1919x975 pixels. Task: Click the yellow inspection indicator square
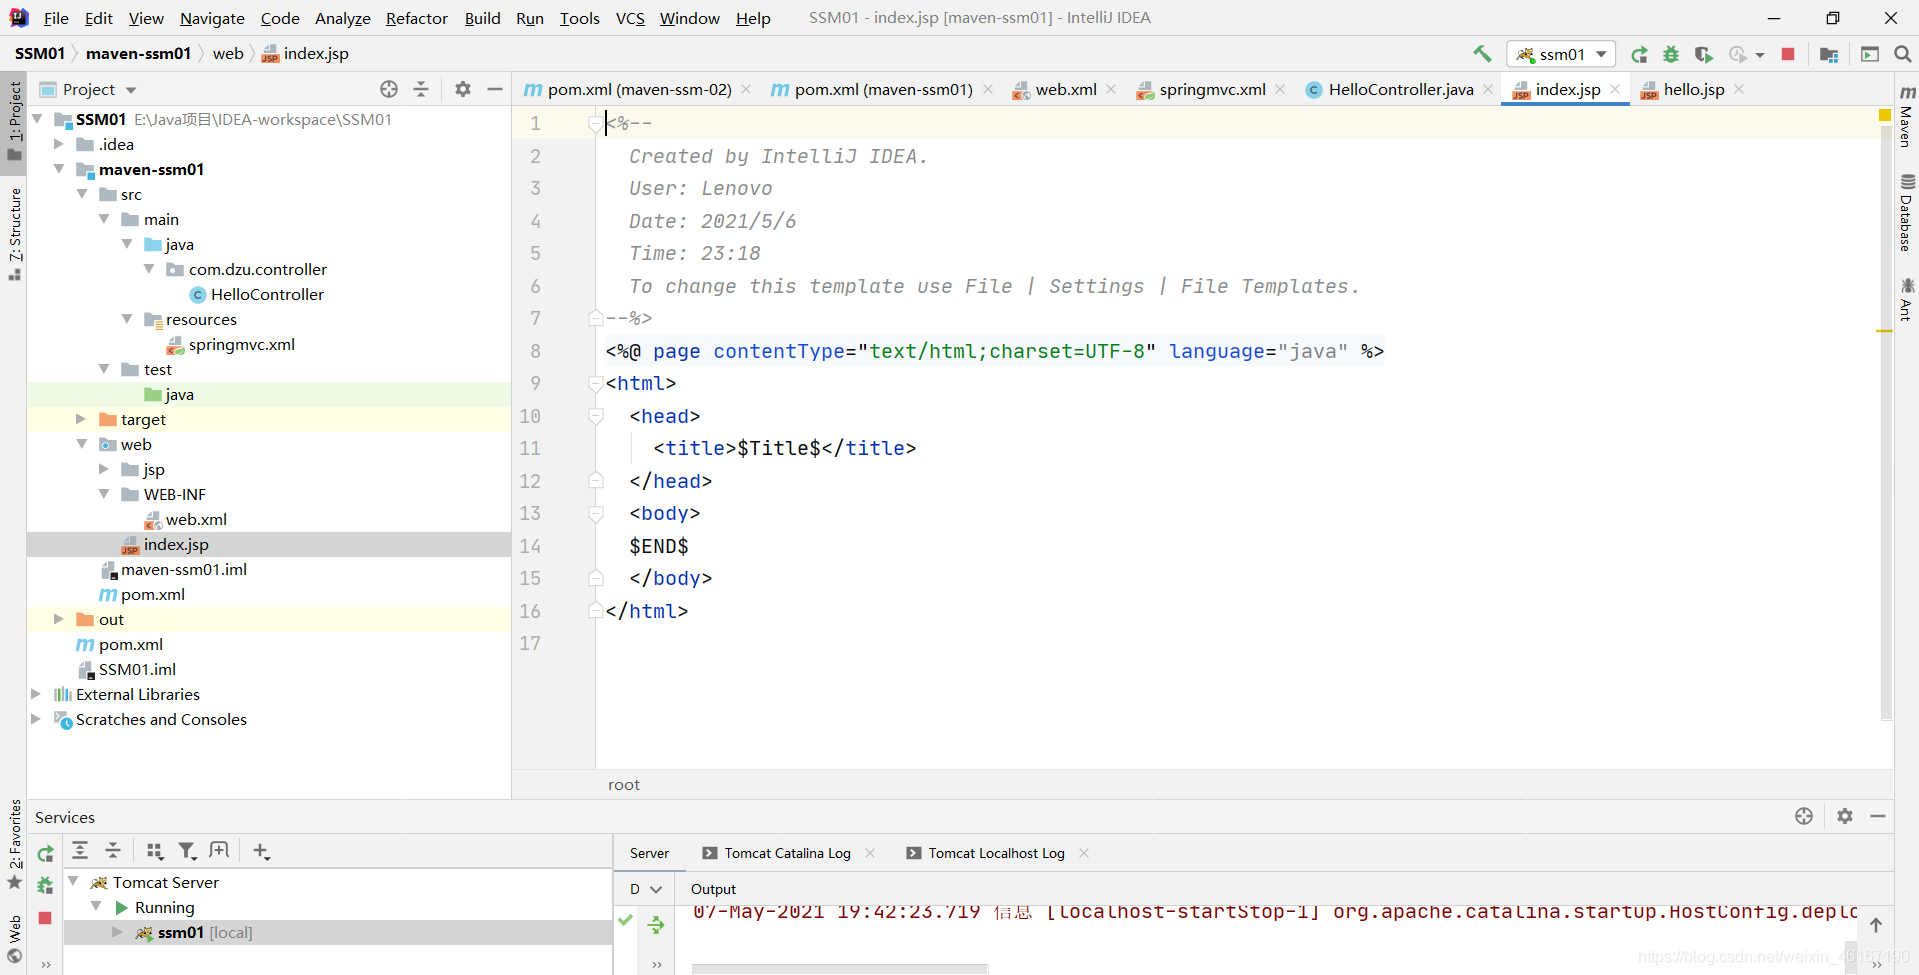tap(1885, 116)
